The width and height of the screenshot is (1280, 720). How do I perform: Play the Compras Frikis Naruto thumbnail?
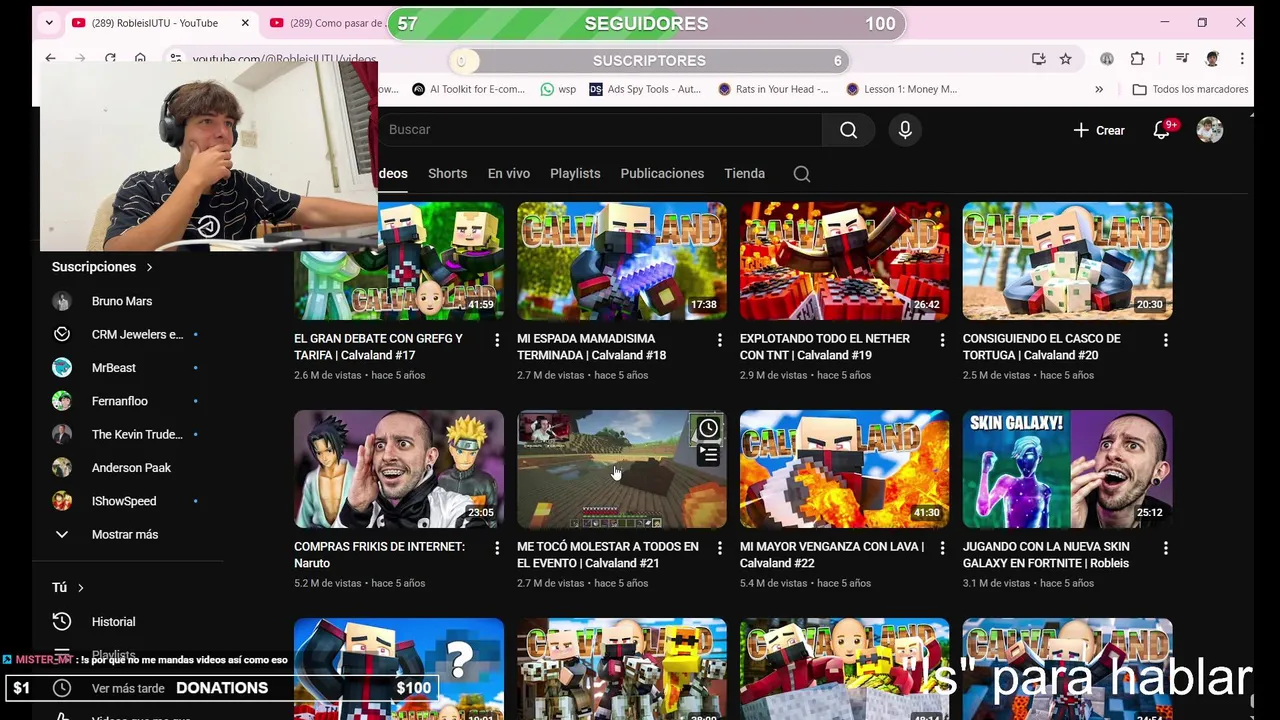click(x=399, y=469)
